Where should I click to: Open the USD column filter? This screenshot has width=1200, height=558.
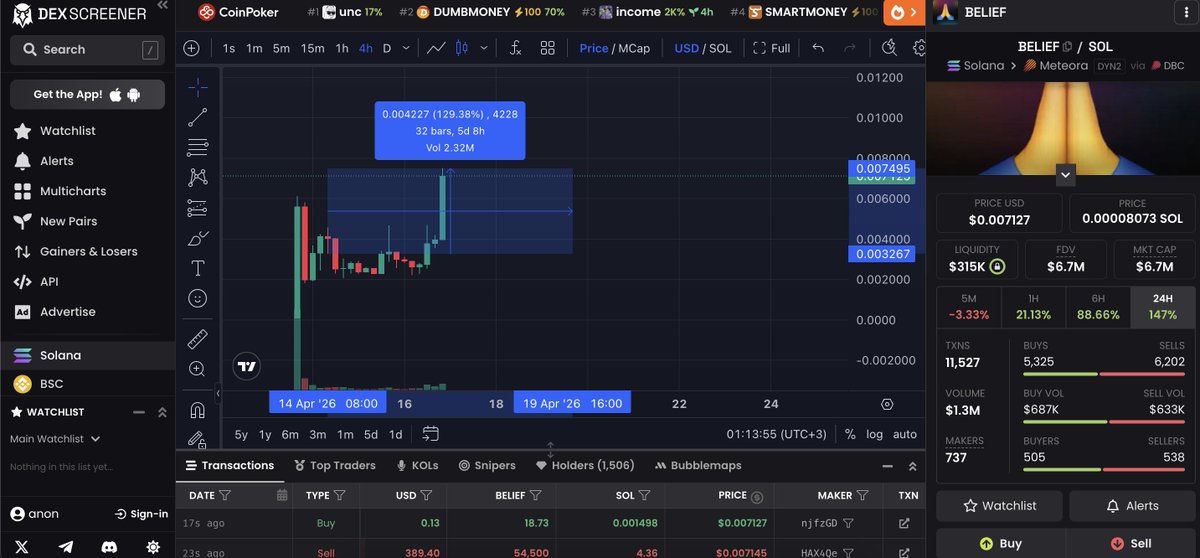click(427, 495)
